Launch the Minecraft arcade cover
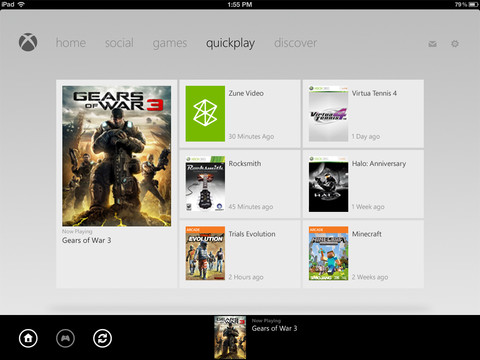This screenshot has width=480, height=360. pyautogui.click(x=328, y=254)
